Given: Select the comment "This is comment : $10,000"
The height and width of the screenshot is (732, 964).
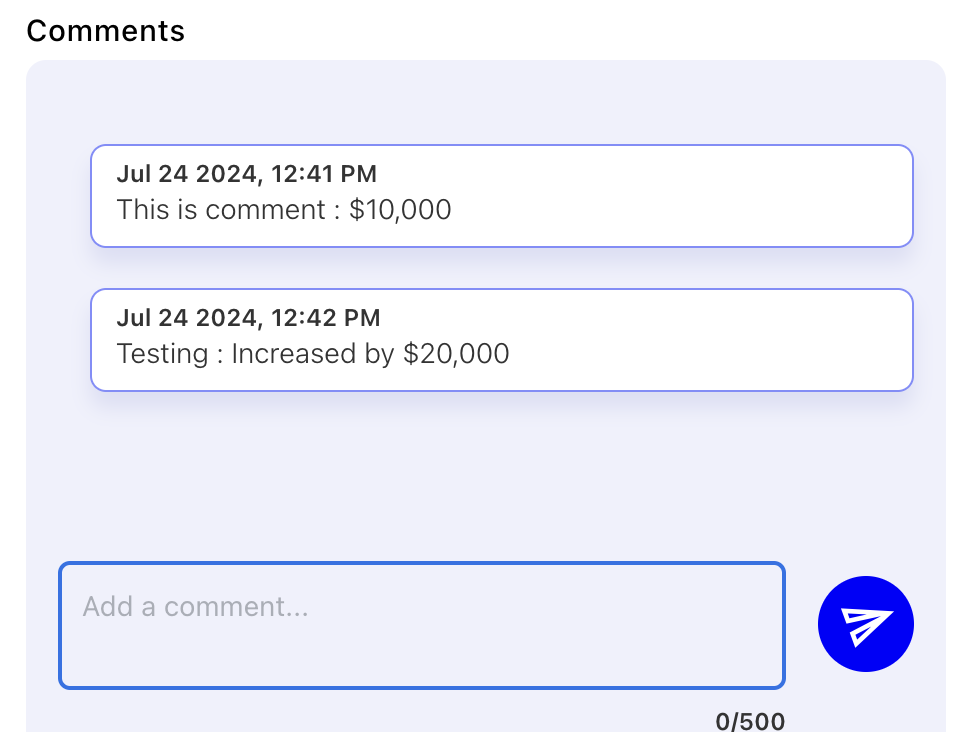Looking at the screenshot, I should [501, 196].
